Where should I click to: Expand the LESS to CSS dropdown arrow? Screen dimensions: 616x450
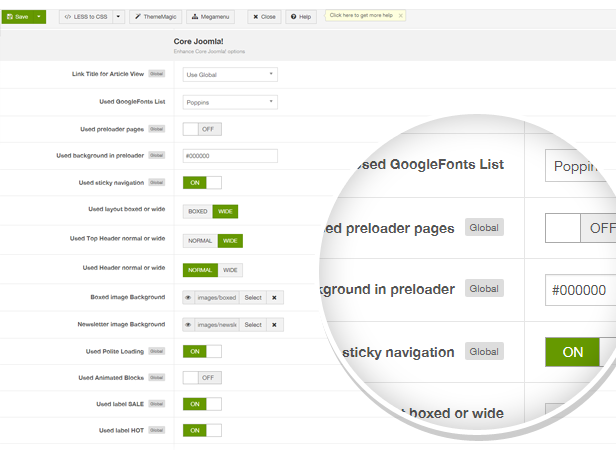tap(118, 17)
